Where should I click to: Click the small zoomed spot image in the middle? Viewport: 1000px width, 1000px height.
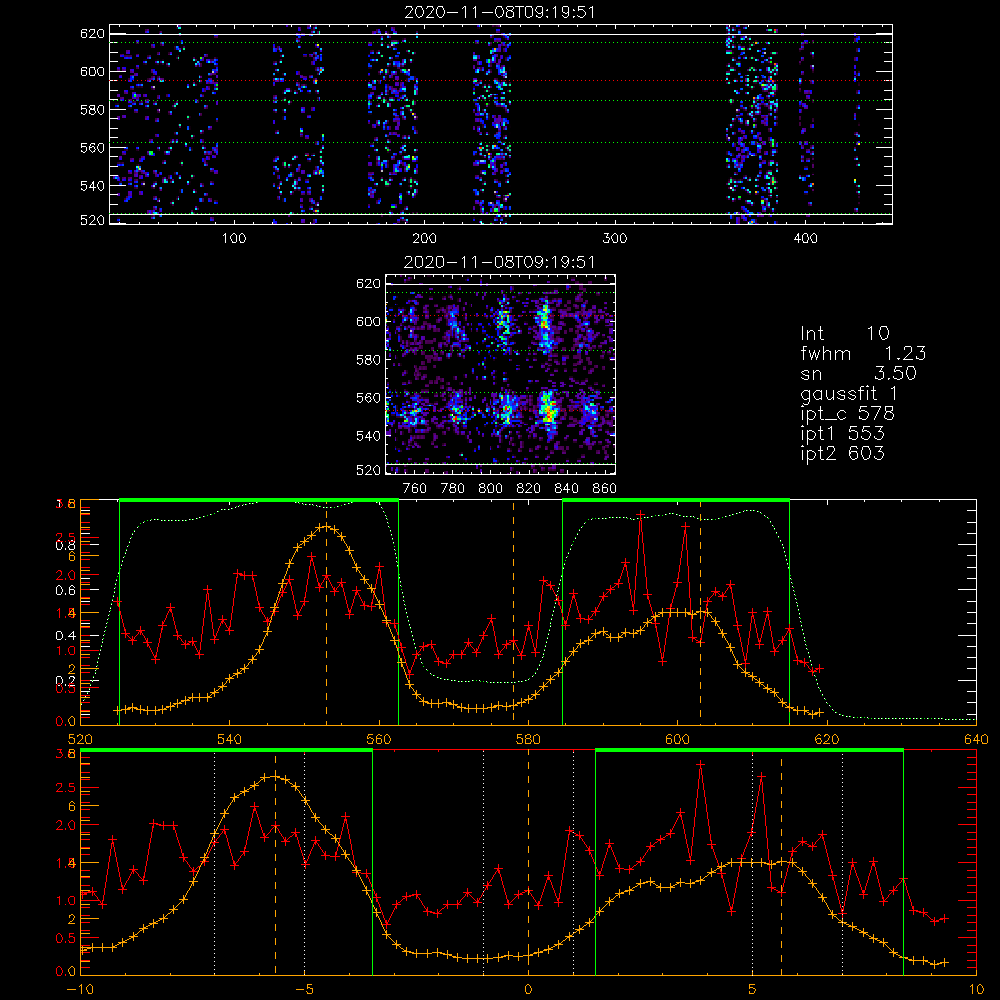tap(500, 374)
